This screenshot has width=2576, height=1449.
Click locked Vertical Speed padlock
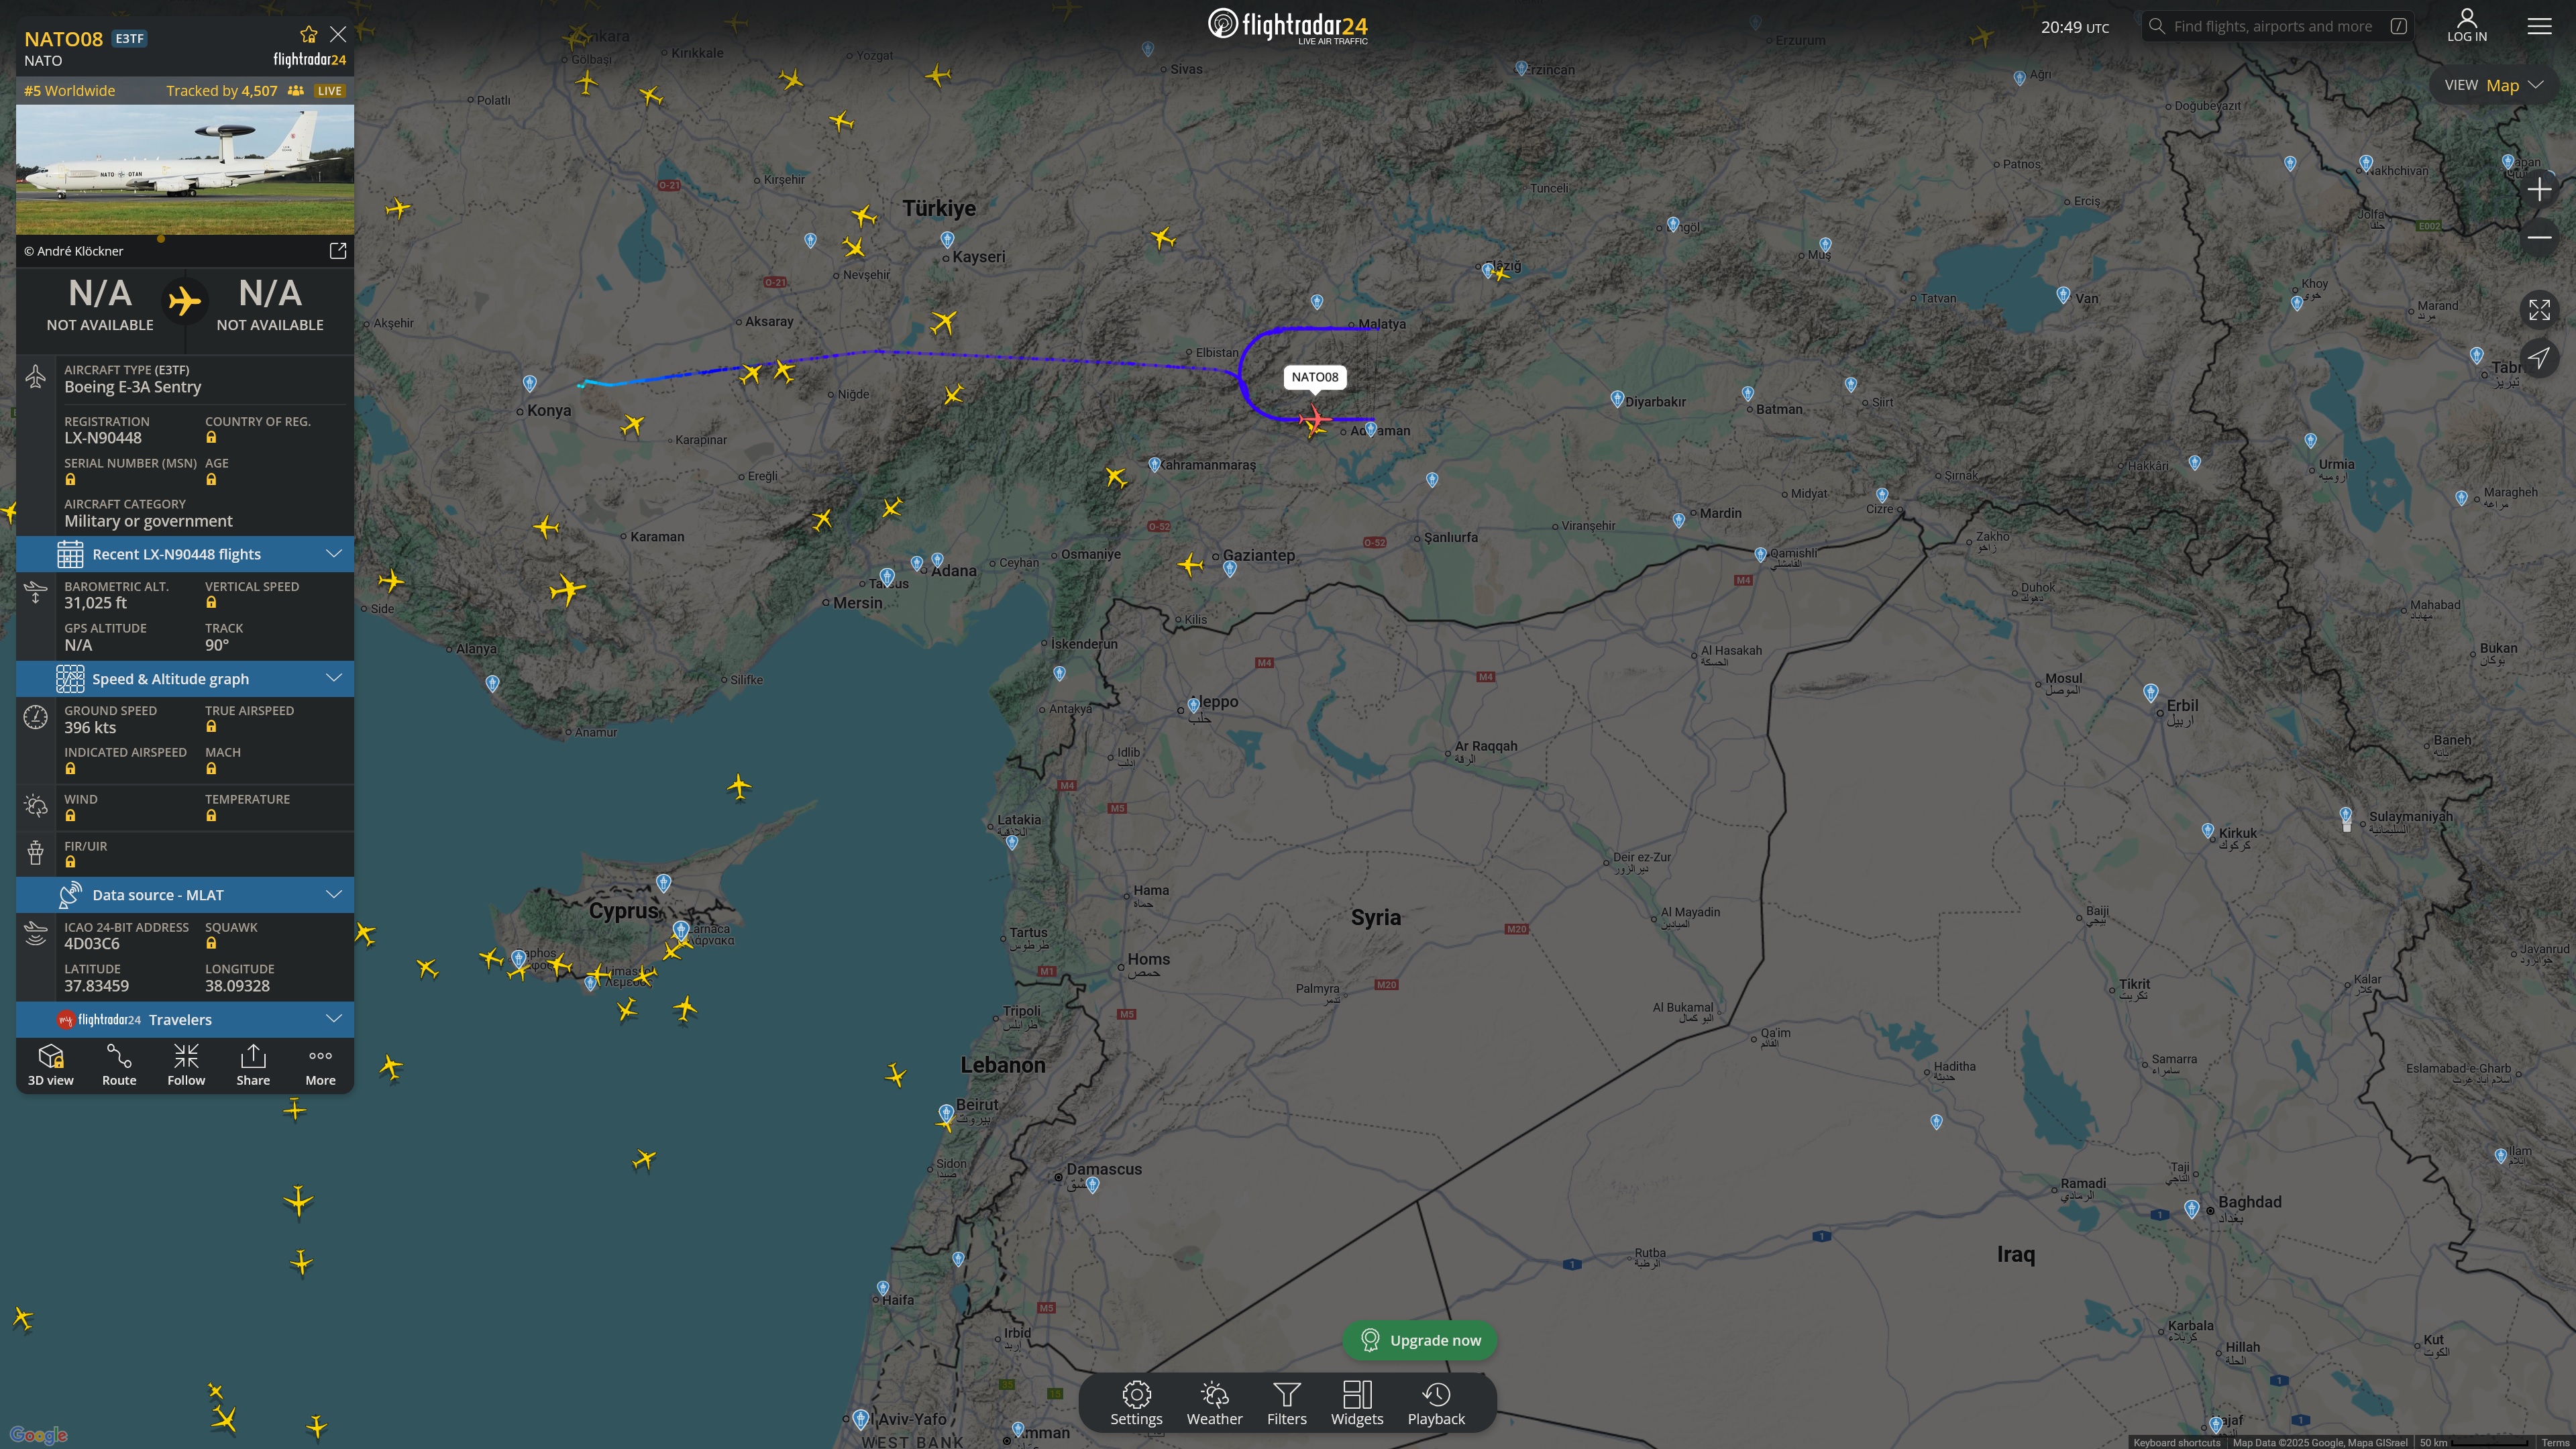click(211, 603)
